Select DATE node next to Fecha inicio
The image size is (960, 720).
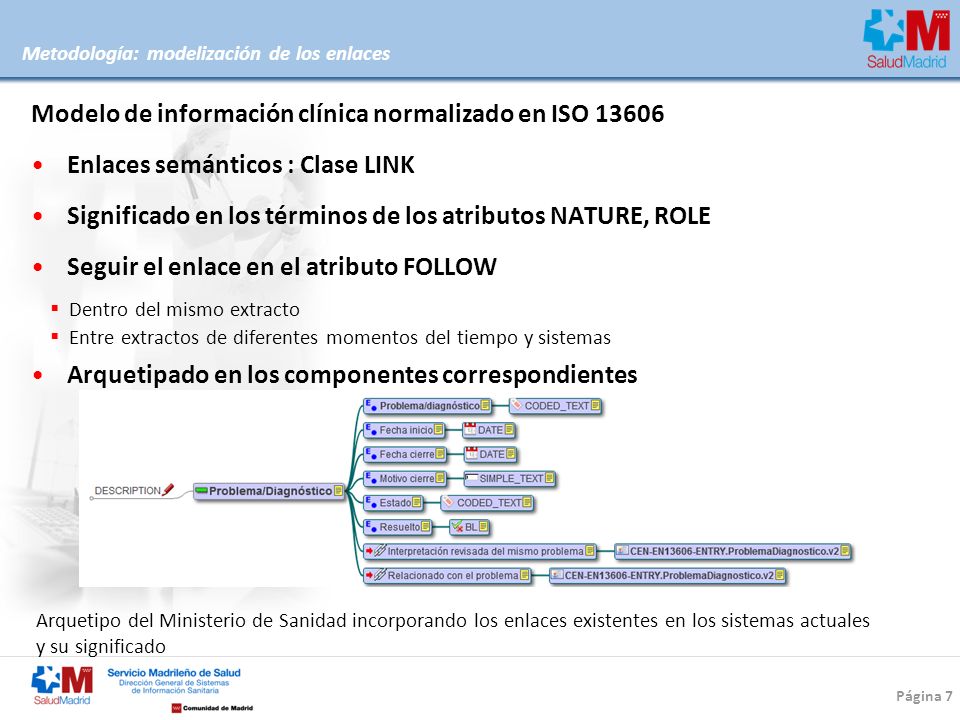[489, 430]
